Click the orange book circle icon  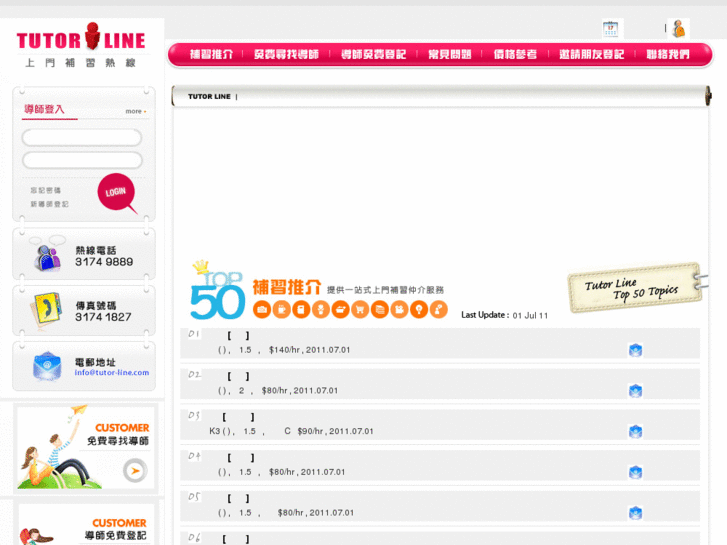pos(301,309)
